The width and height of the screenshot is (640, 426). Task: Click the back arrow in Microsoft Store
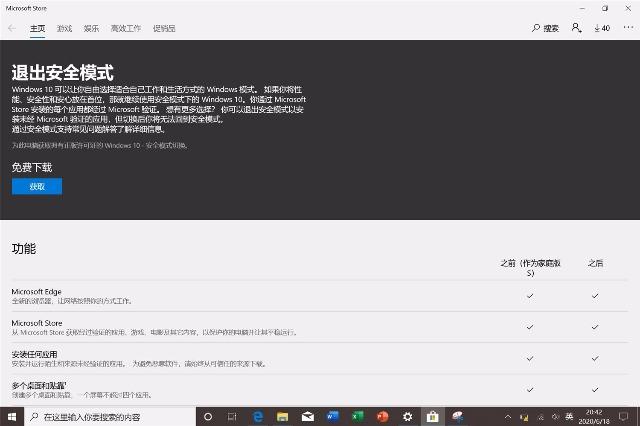[12, 28]
